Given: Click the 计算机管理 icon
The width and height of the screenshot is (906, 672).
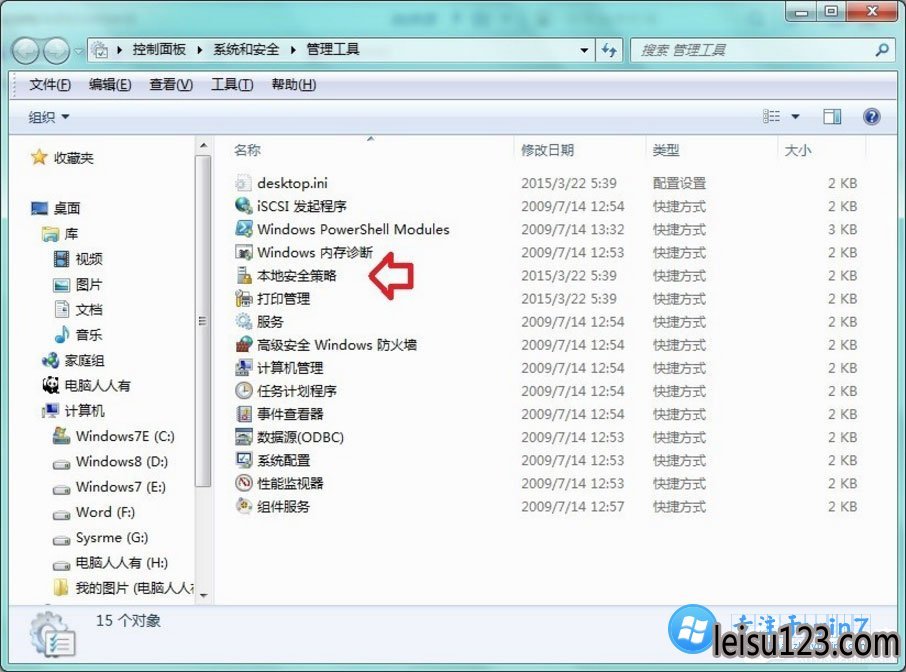Looking at the screenshot, I should (x=243, y=367).
